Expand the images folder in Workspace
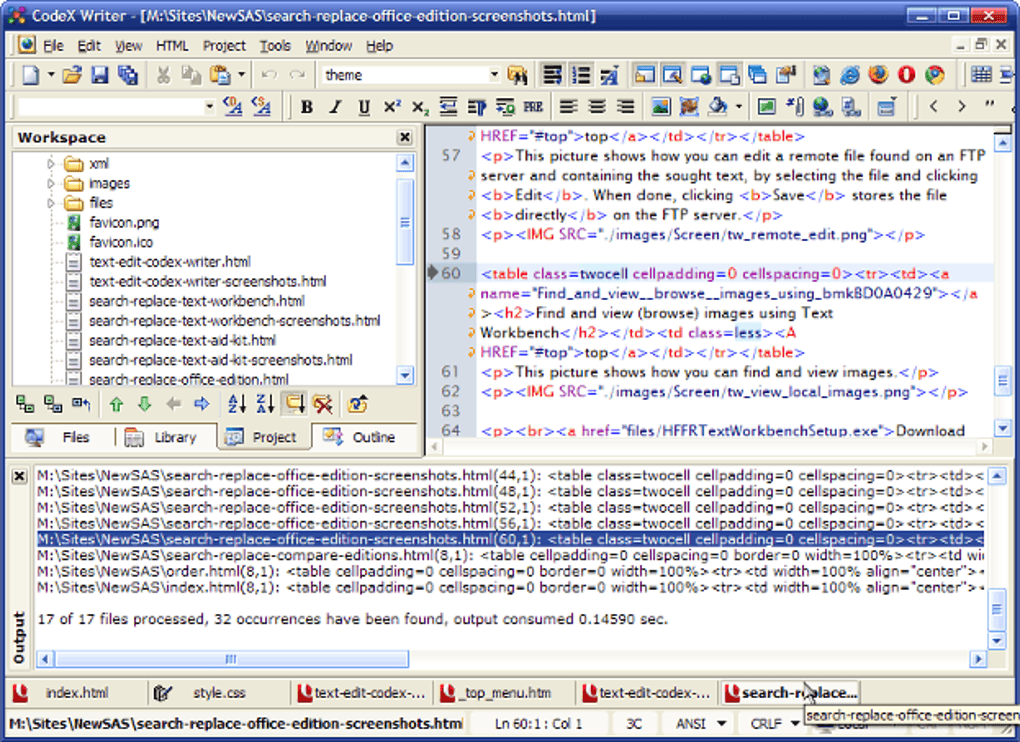 pos(51,183)
